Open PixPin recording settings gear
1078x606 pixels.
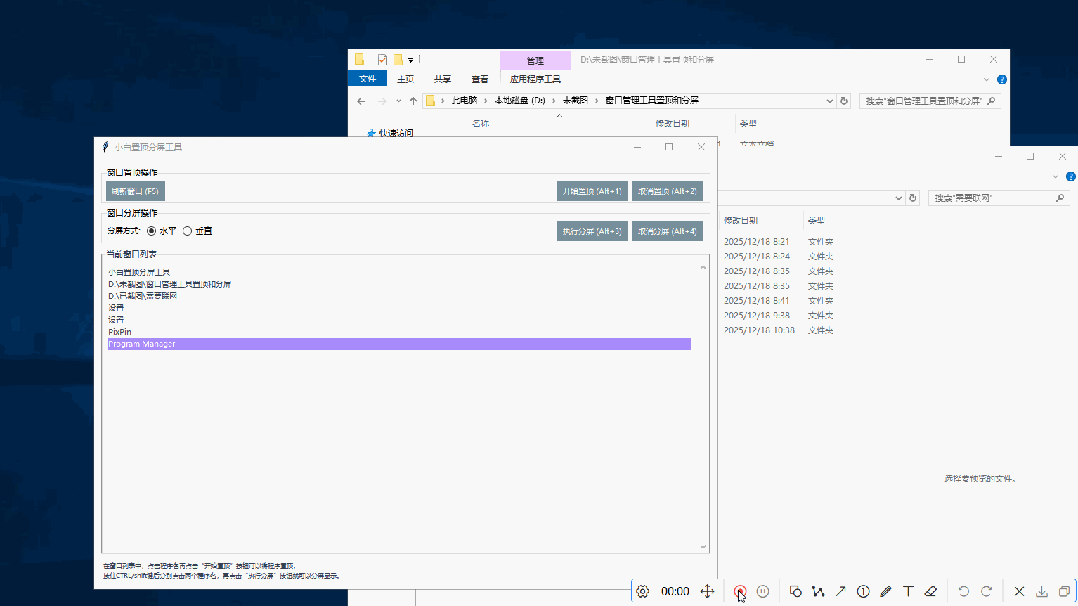[x=642, y=592]
